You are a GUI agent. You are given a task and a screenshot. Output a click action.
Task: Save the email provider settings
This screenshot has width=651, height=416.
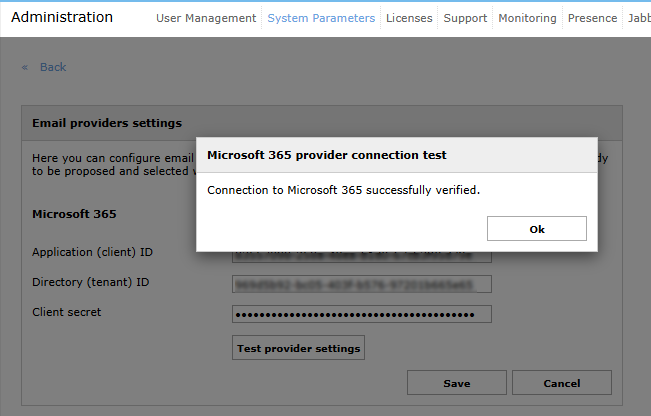click(456, 383)
